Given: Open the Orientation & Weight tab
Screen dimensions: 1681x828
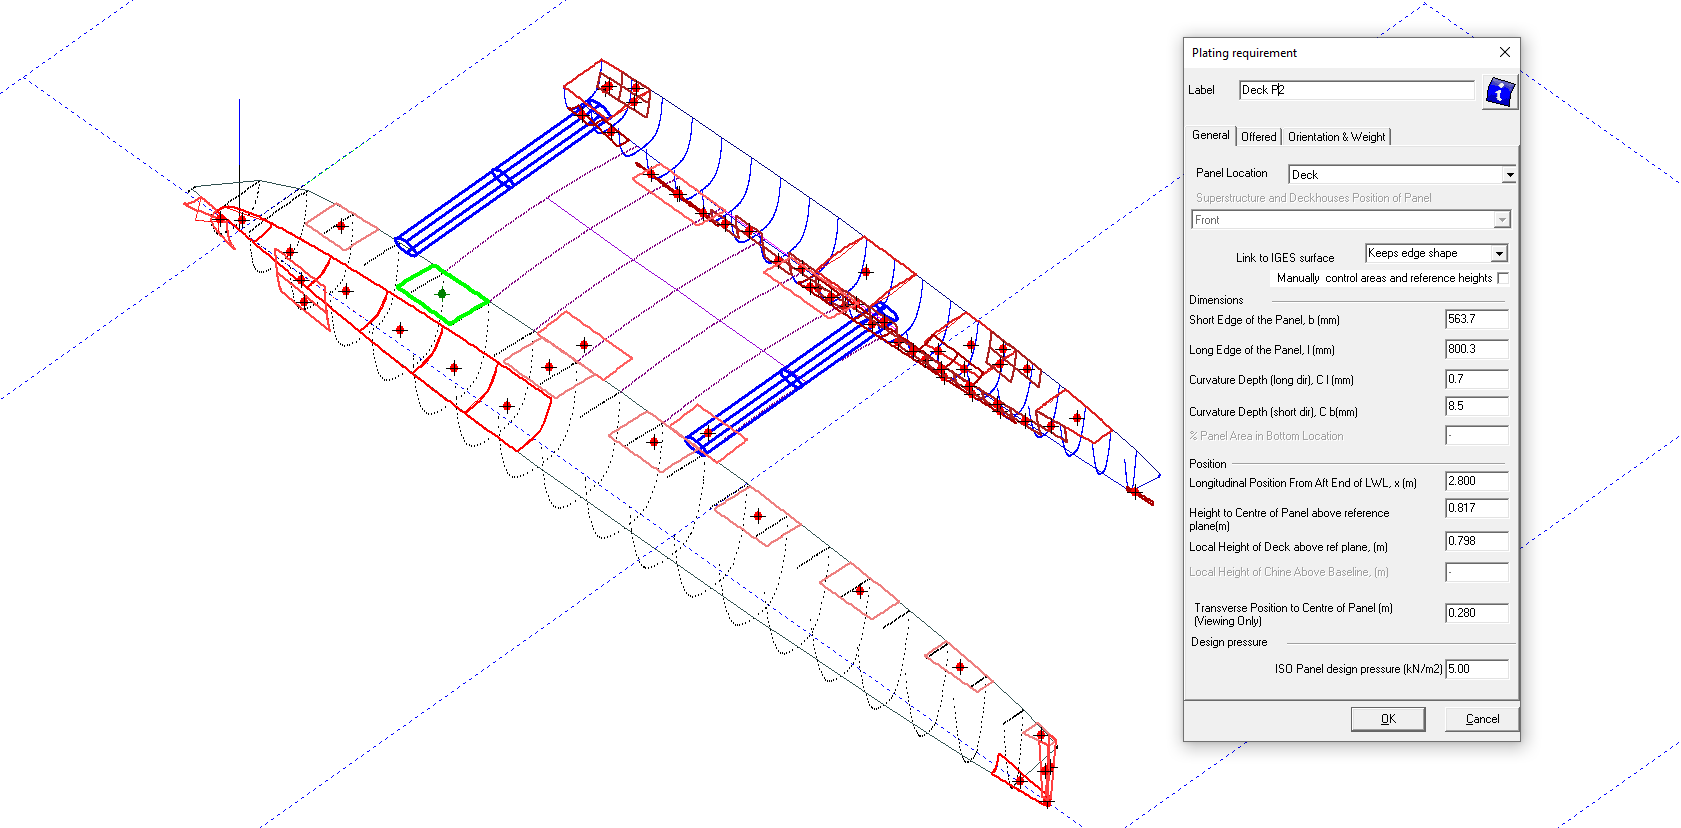Looking at the screenshot, I should pos(1336,137).
